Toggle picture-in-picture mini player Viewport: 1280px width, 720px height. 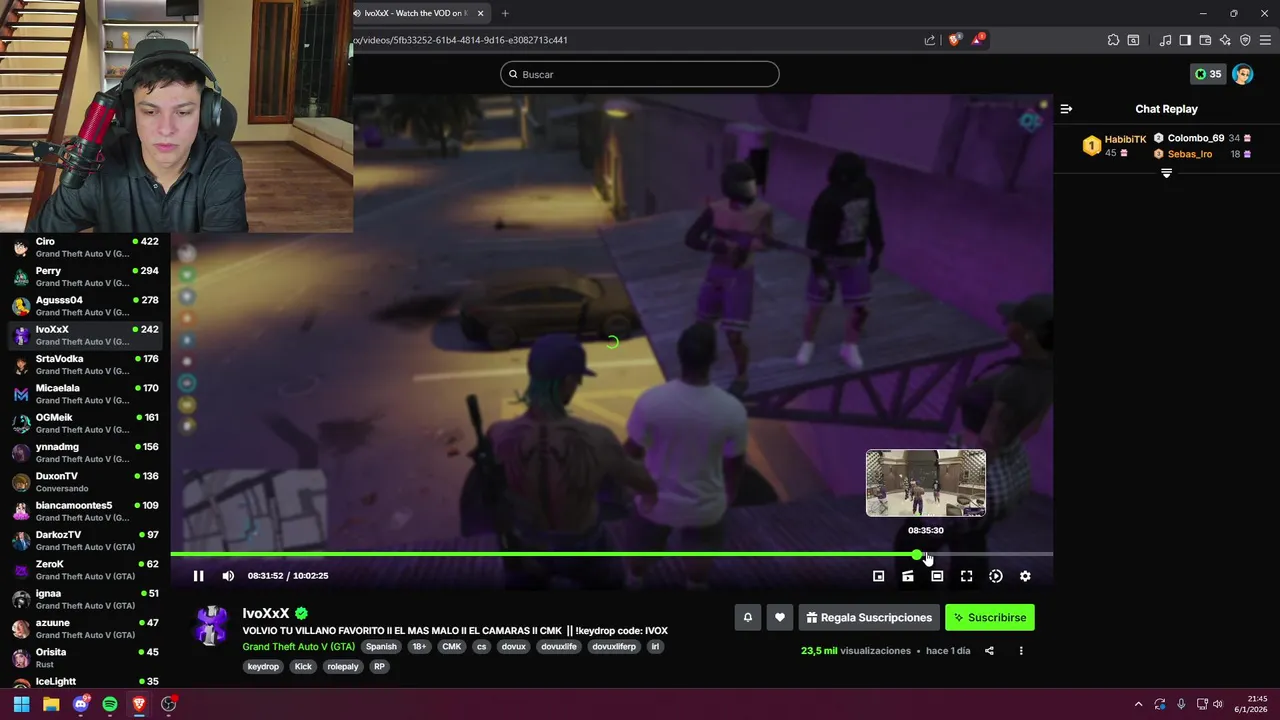click(x=878, y=576)
